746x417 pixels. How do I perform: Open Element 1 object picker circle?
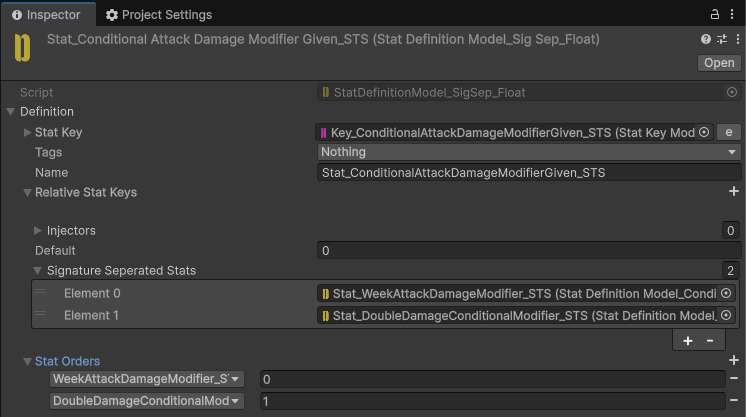point(726,315)
